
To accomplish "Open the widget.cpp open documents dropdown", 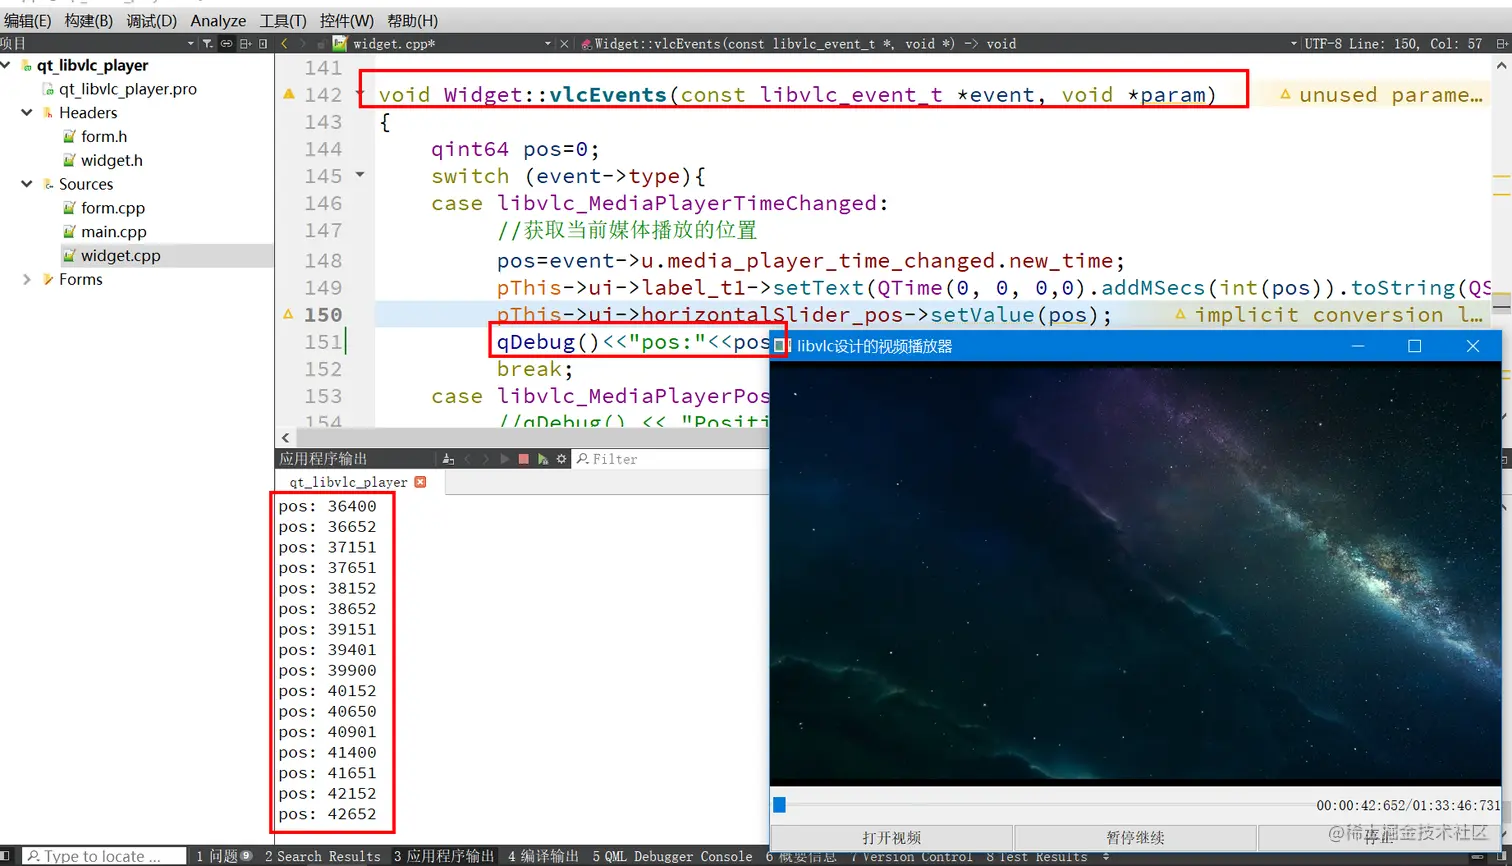I will (x=548, y=44).
